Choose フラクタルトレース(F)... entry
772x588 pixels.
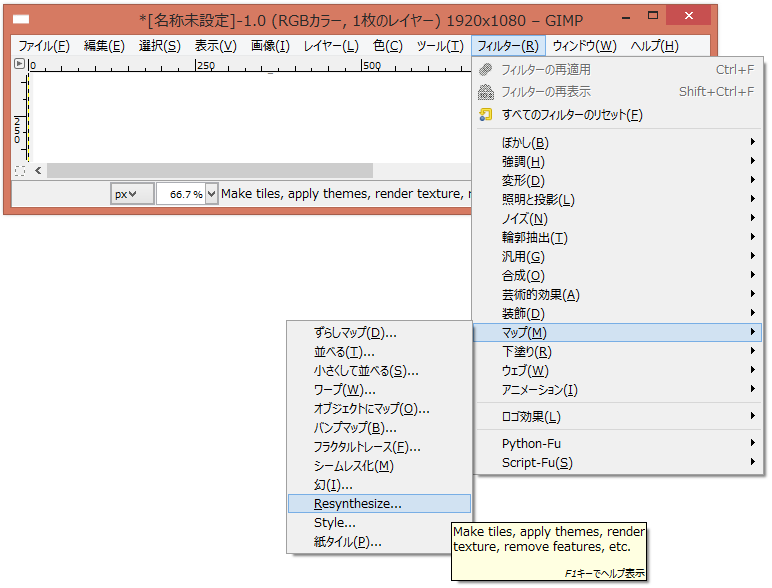(379, 447)
